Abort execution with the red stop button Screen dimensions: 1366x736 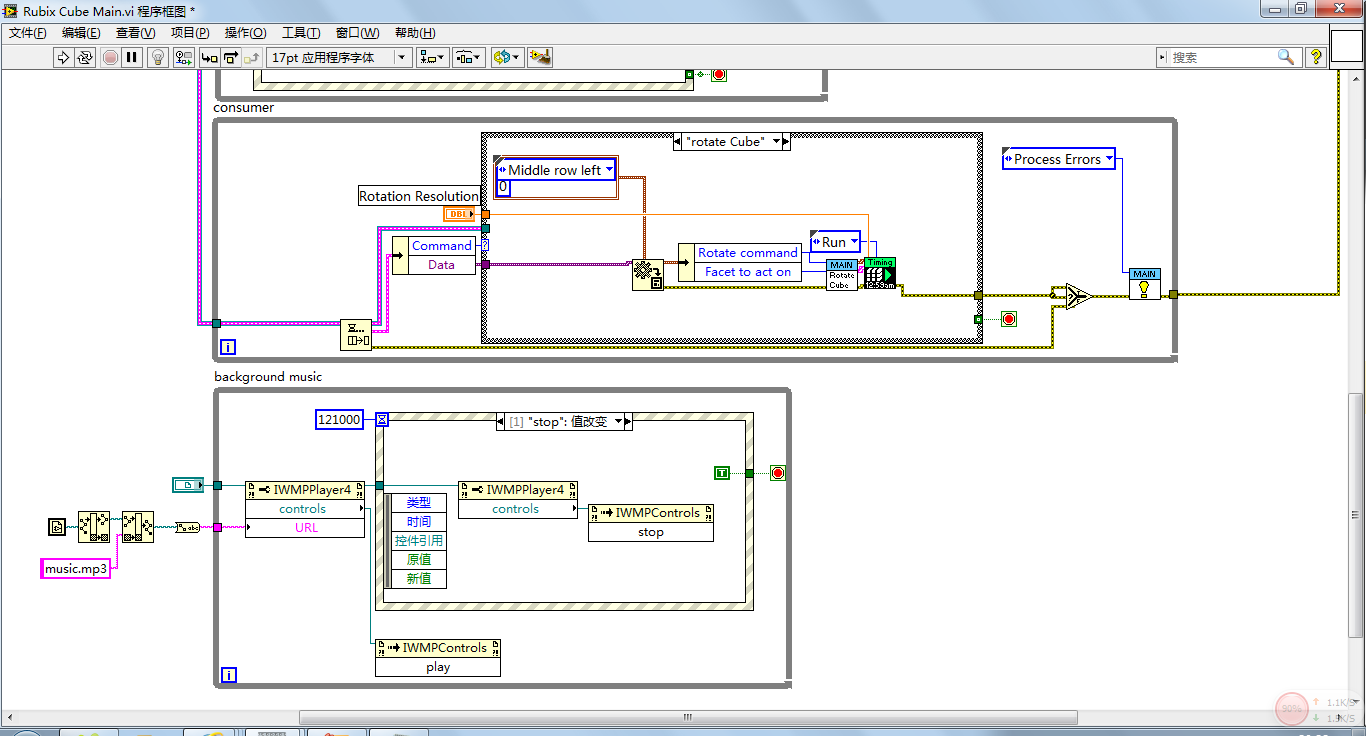click(x=110, y=57)
